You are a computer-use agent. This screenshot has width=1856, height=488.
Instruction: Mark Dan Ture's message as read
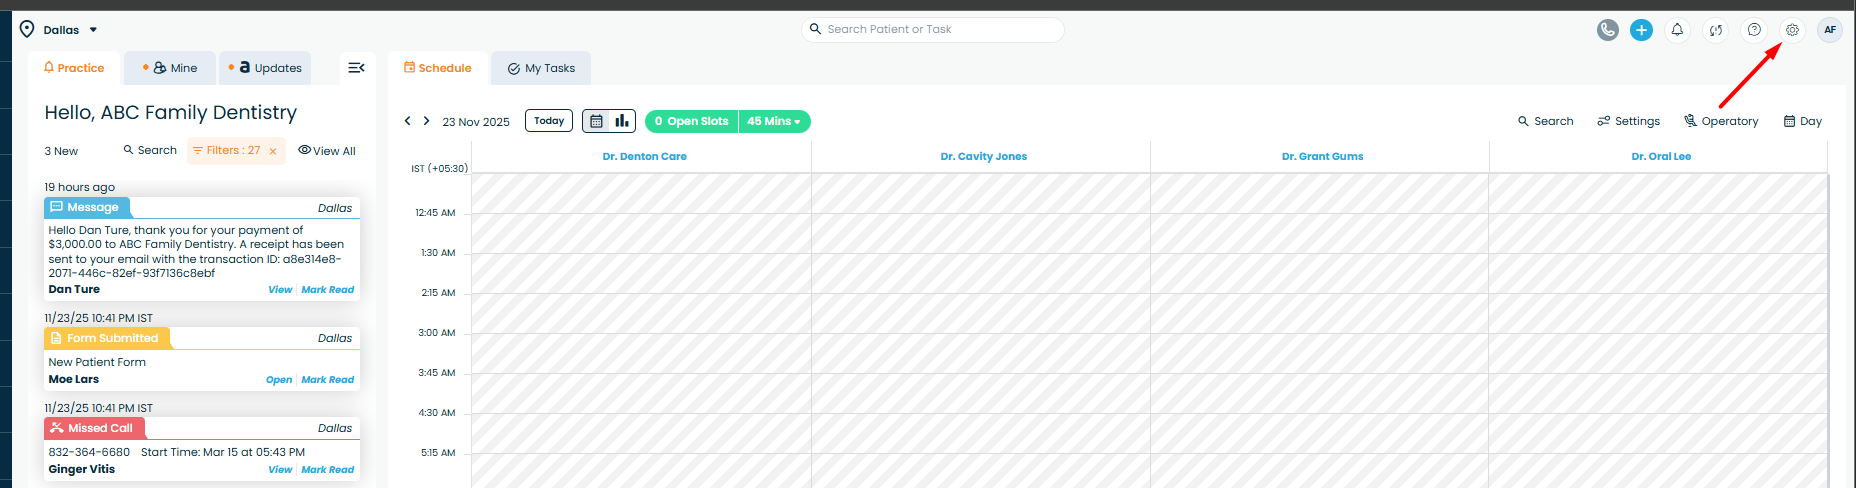pos(328,290)
